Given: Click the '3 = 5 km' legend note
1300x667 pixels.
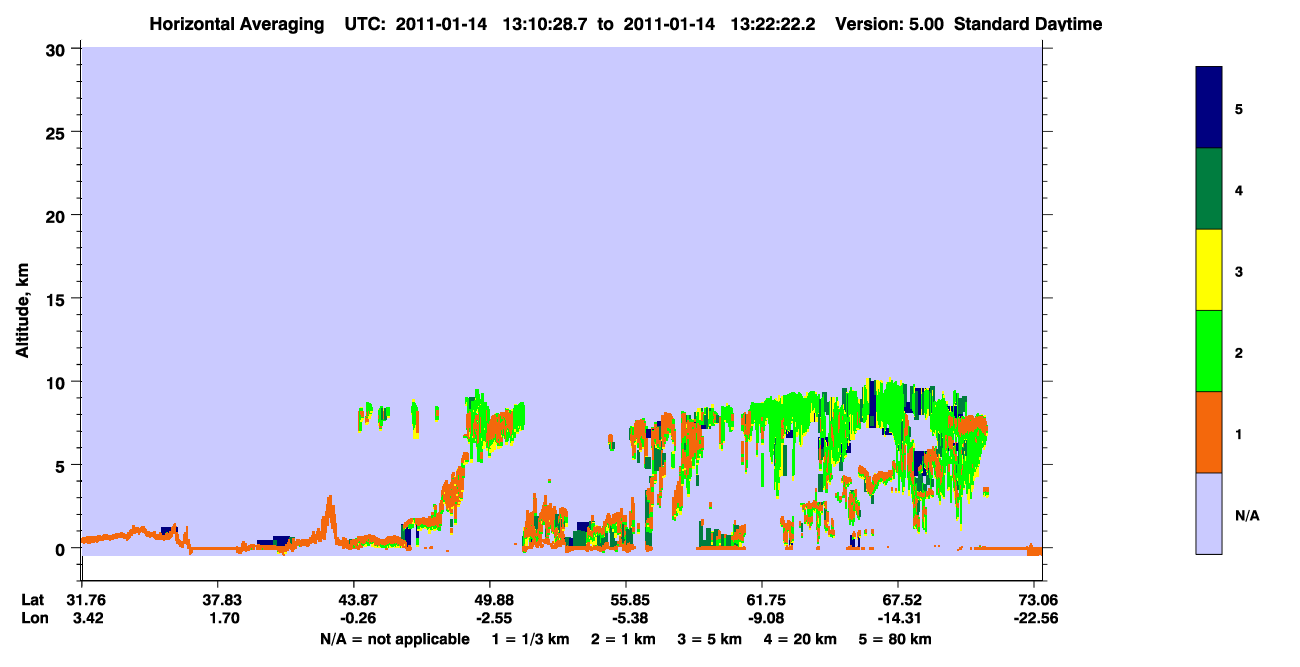Looking at the screenshot, I should (x=710, y=639).
